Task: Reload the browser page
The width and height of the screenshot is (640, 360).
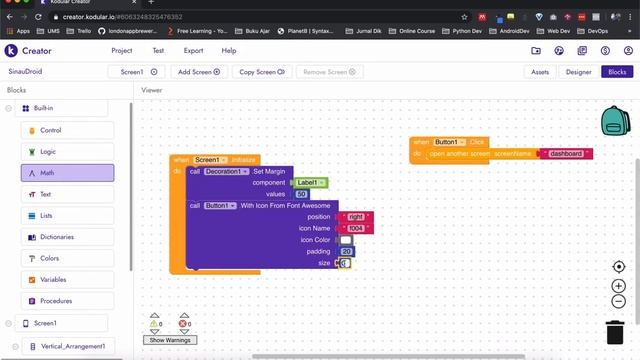Action: click(x=38, y=17)
